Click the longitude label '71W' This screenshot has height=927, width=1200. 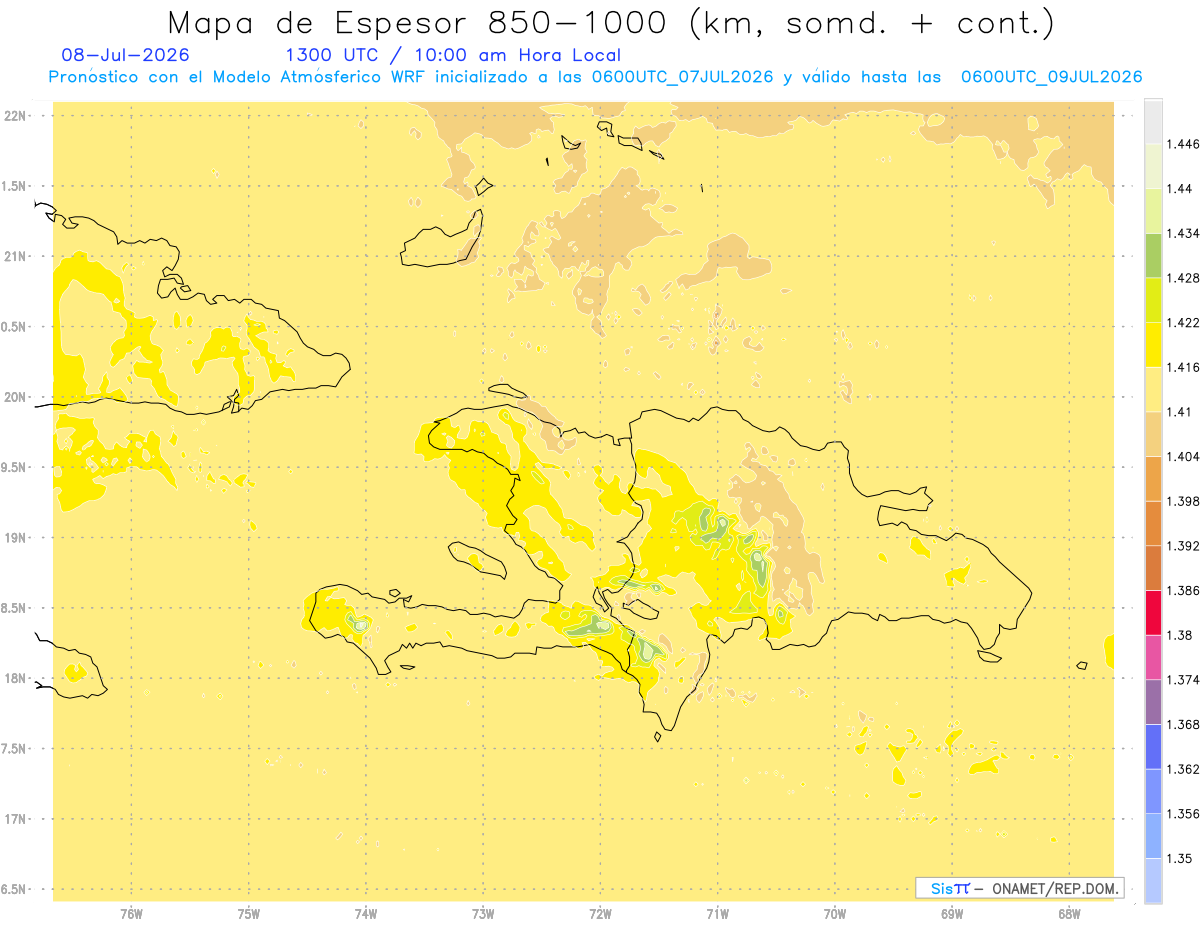(x=718, y=913)
